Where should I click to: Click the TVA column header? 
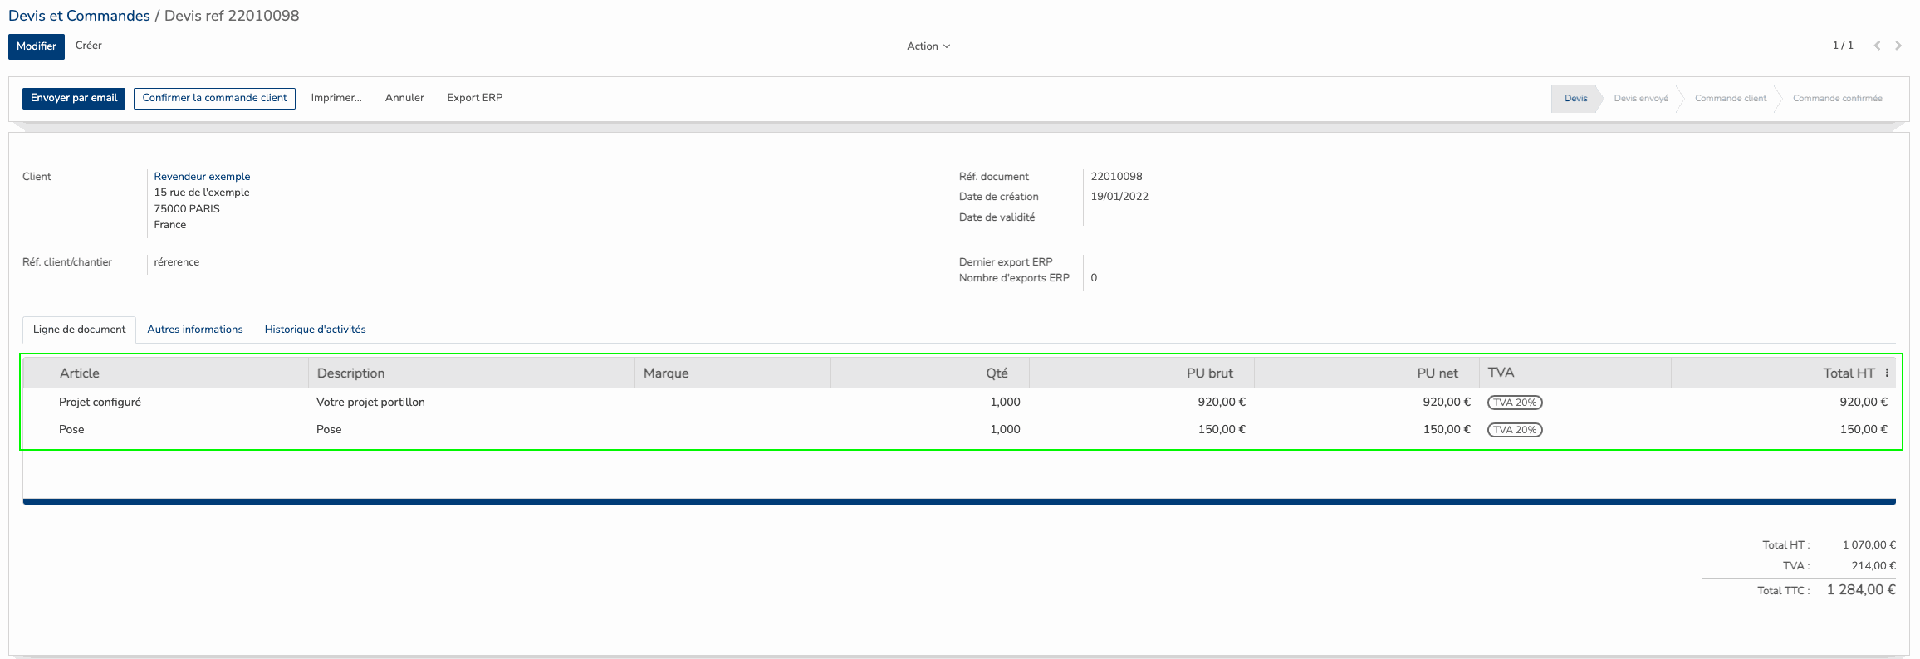point(1575,373)
